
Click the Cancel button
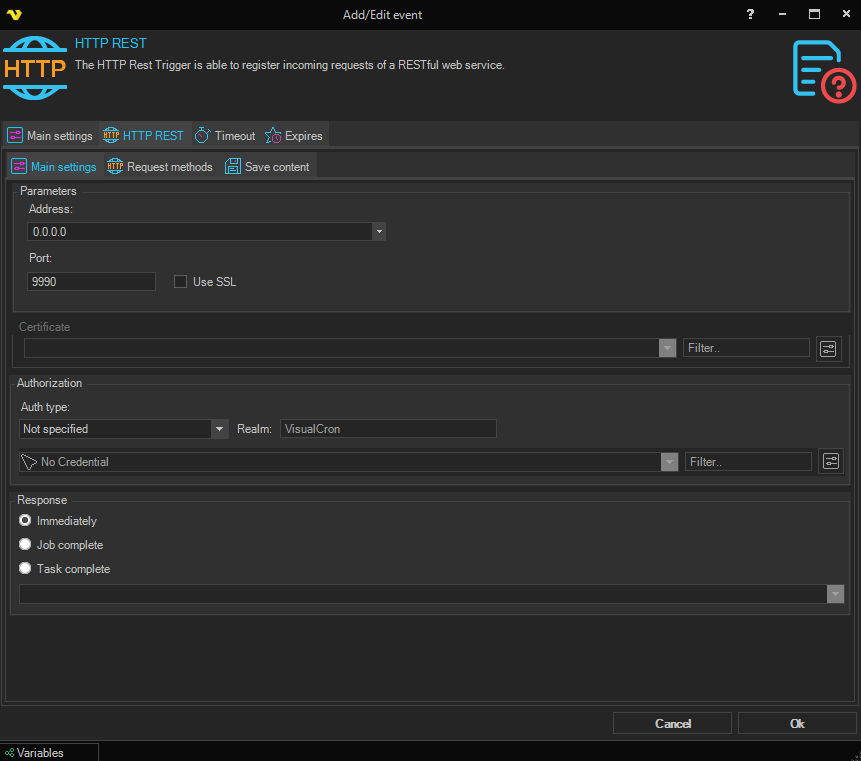(x=672, y=723)
